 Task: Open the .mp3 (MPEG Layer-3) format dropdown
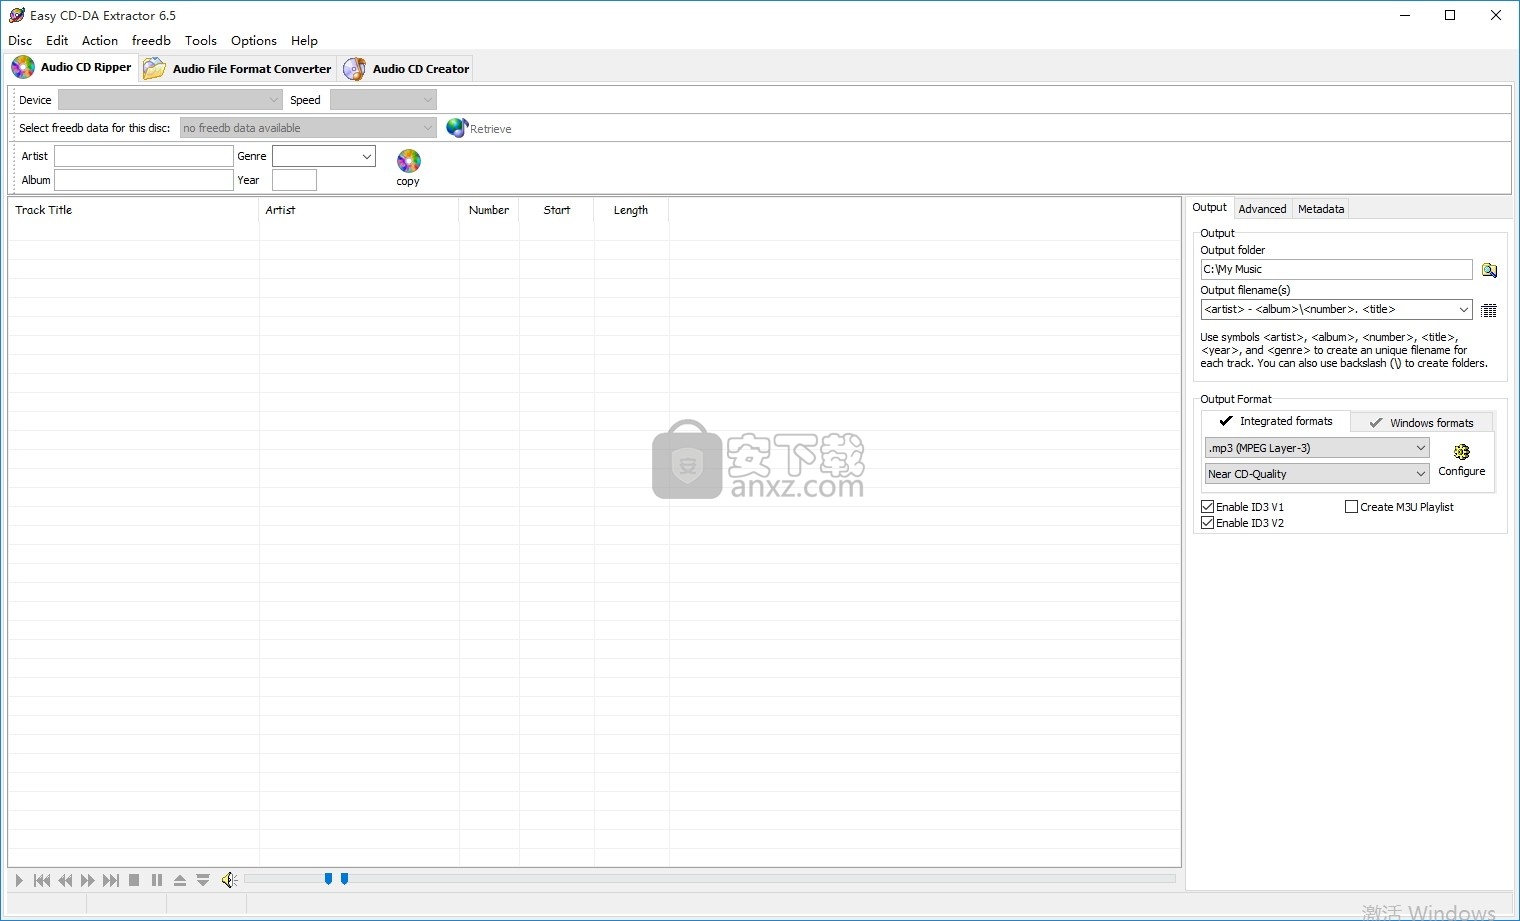pyautogui.click(x=1317, y=448)
